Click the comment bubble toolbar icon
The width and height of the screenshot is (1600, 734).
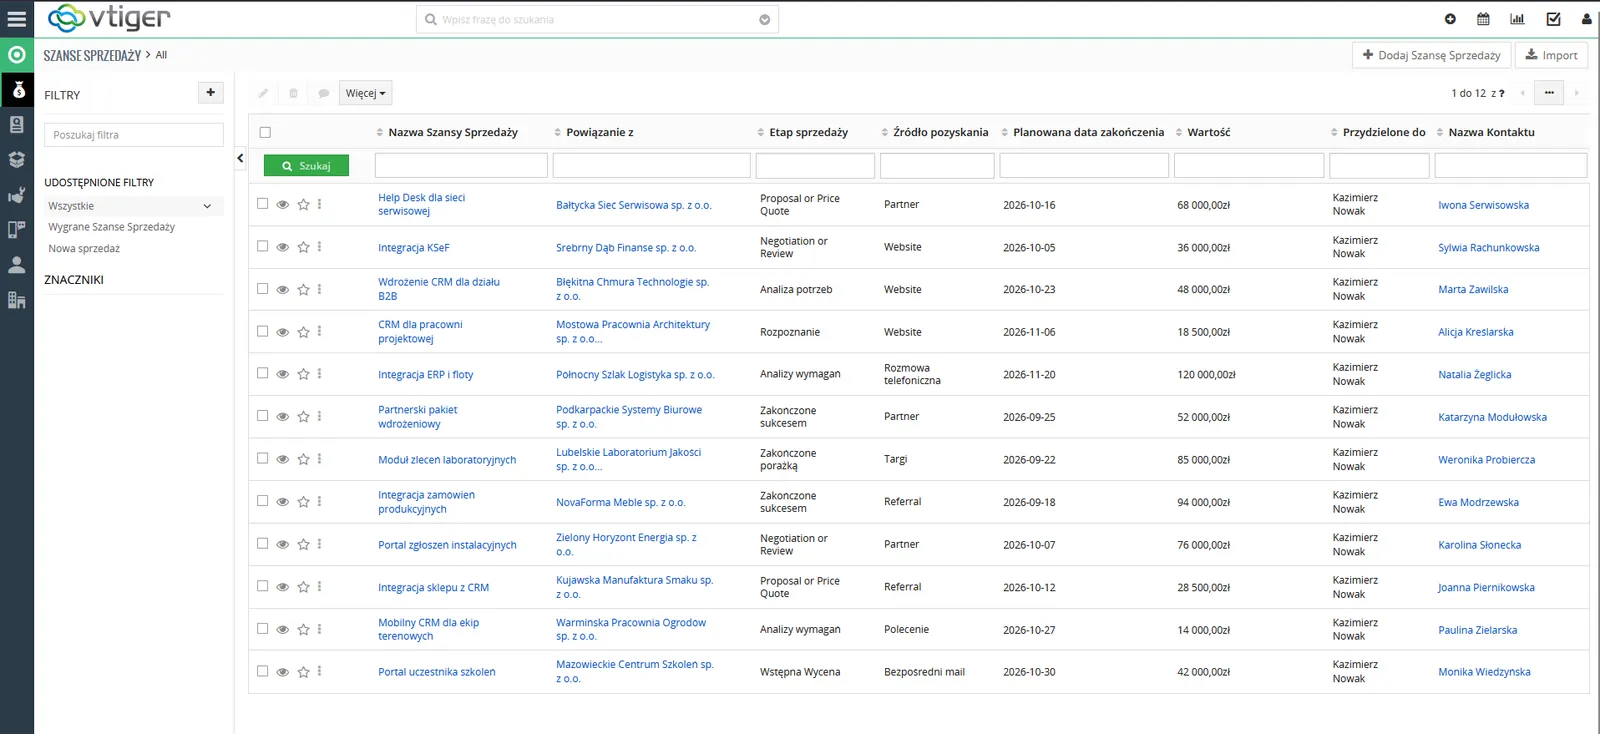point(324,93)
